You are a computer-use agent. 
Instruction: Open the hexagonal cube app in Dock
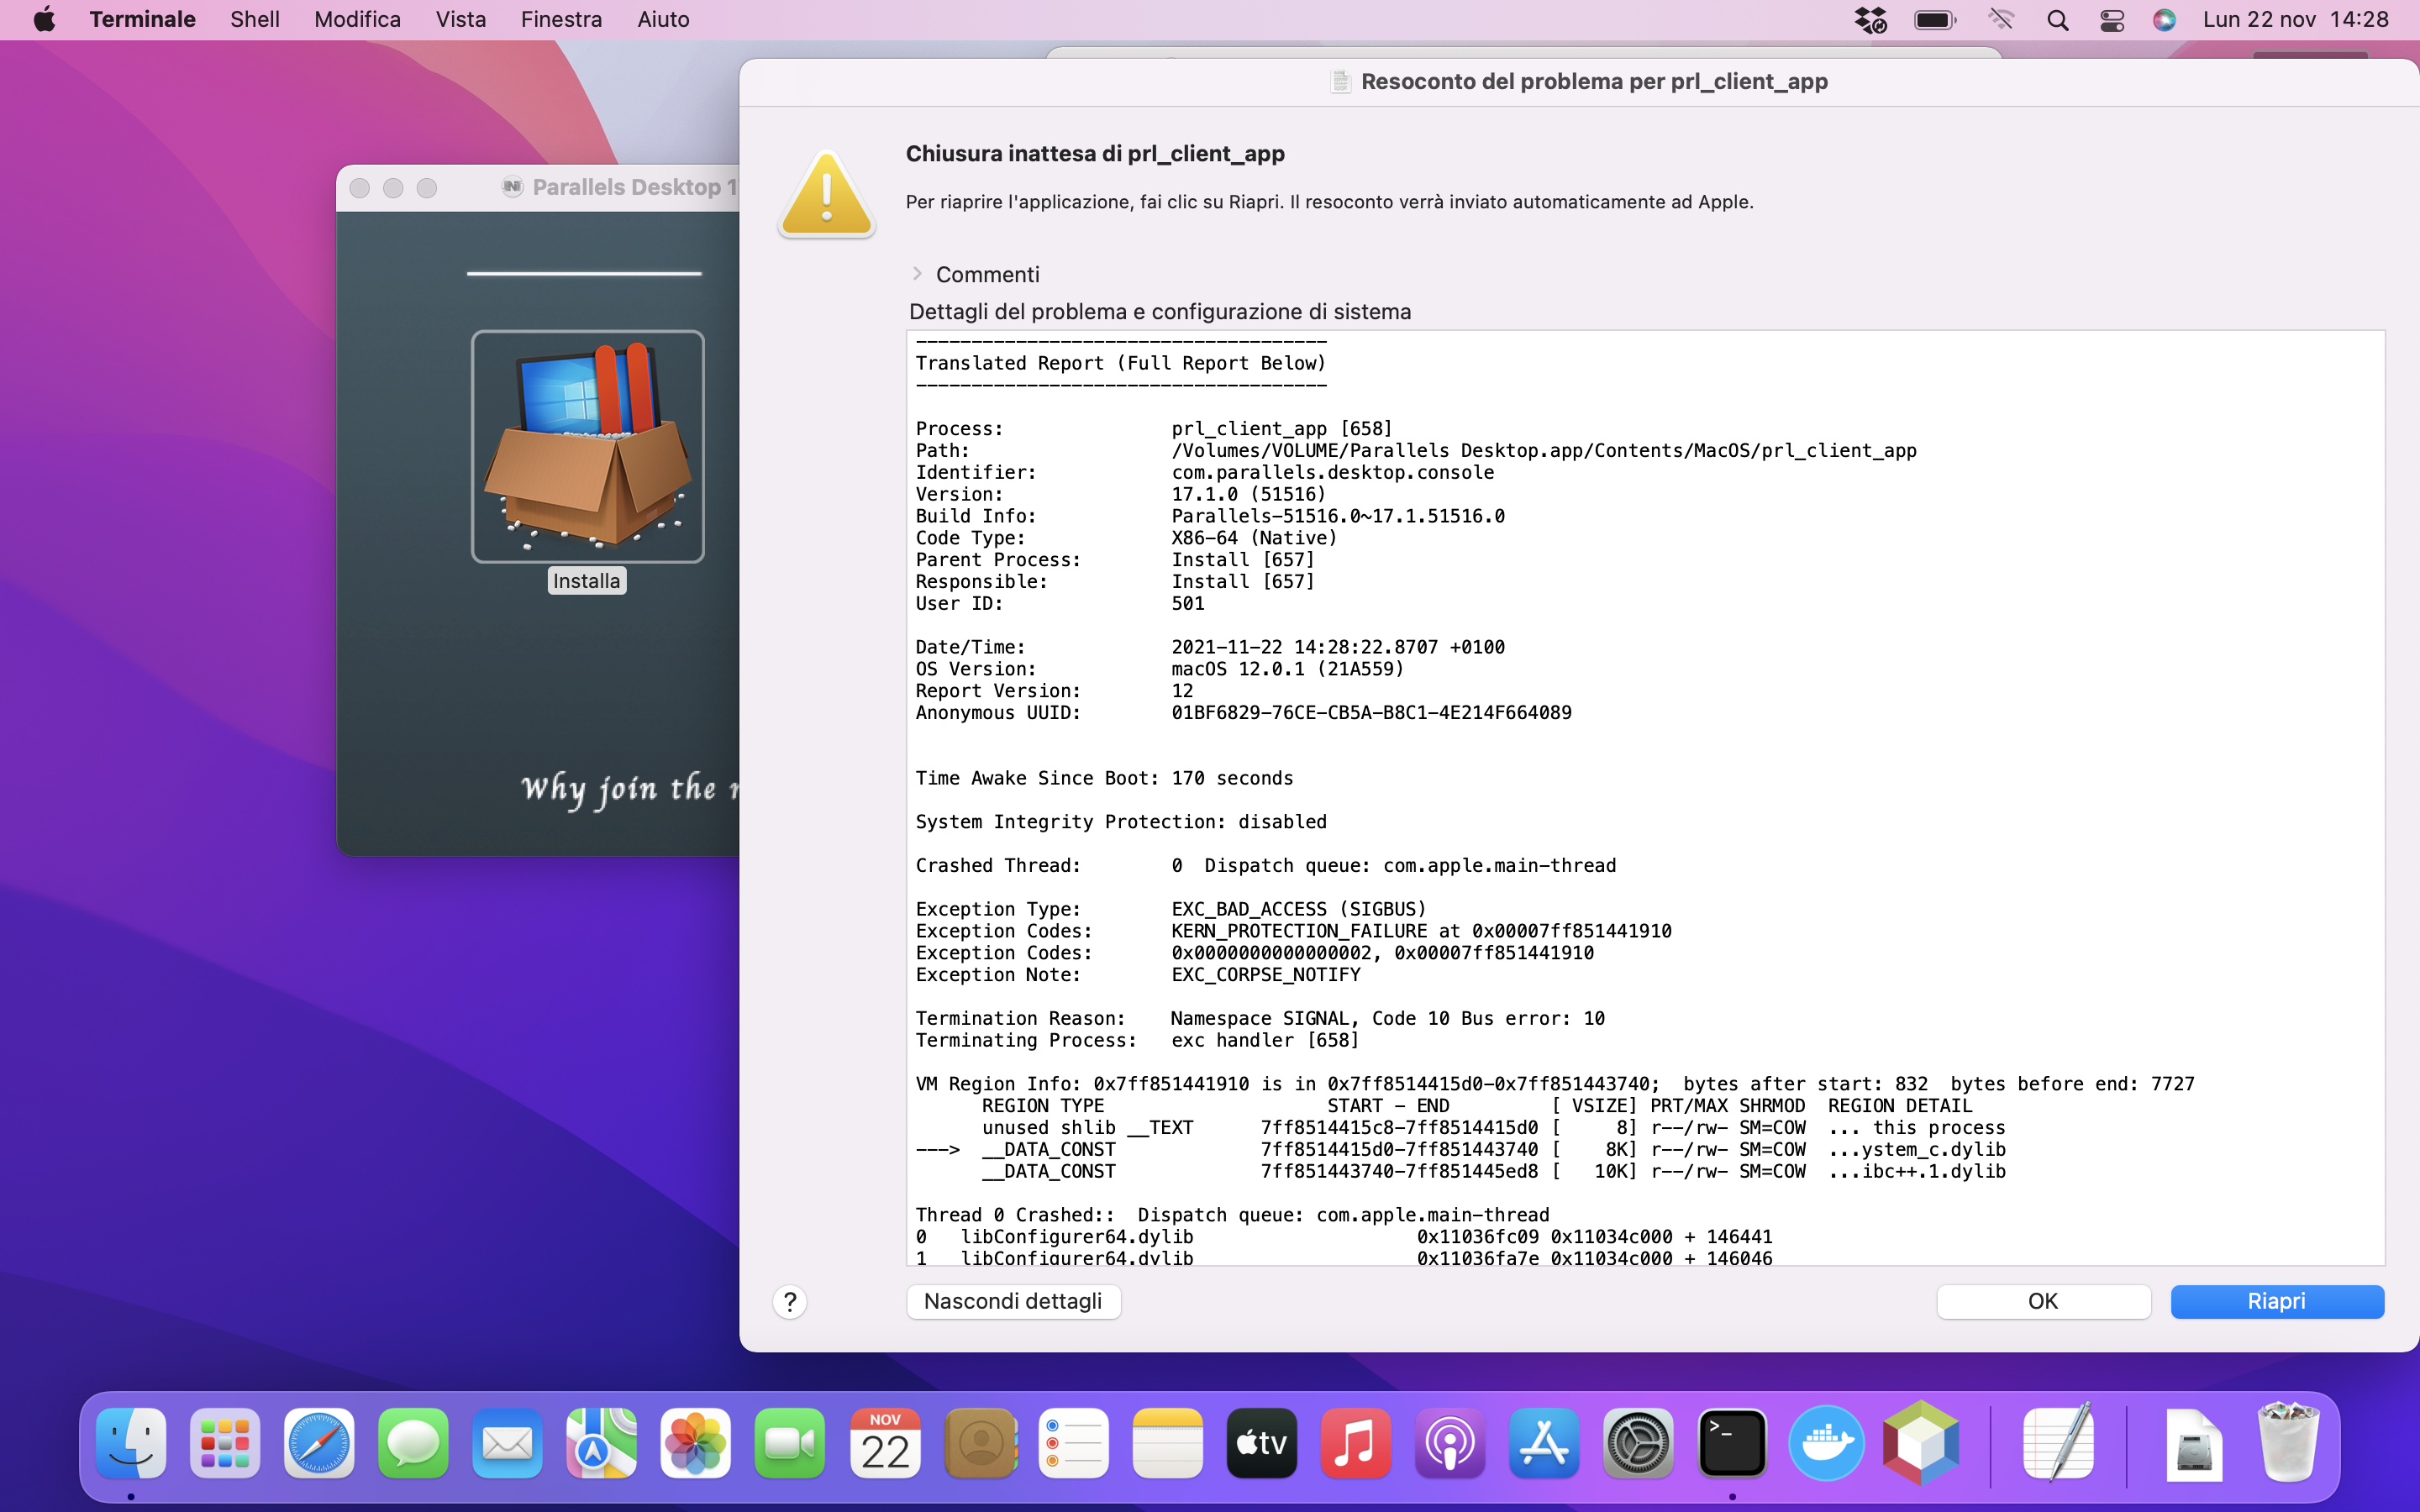tap(1920, 1443)
